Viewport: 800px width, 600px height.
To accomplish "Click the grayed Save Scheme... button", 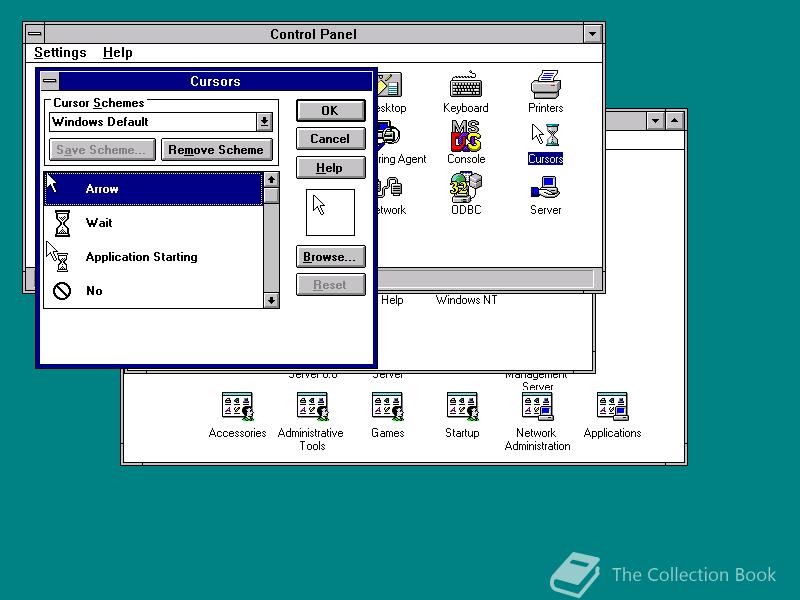I will [102, 150].
